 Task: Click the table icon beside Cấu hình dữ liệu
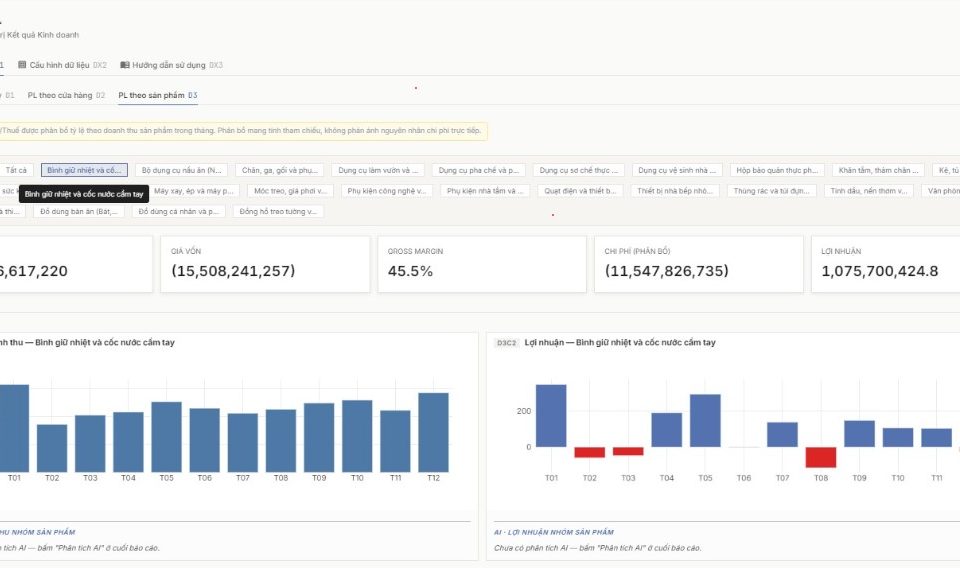pyautogui.click(x=22, y=65)
